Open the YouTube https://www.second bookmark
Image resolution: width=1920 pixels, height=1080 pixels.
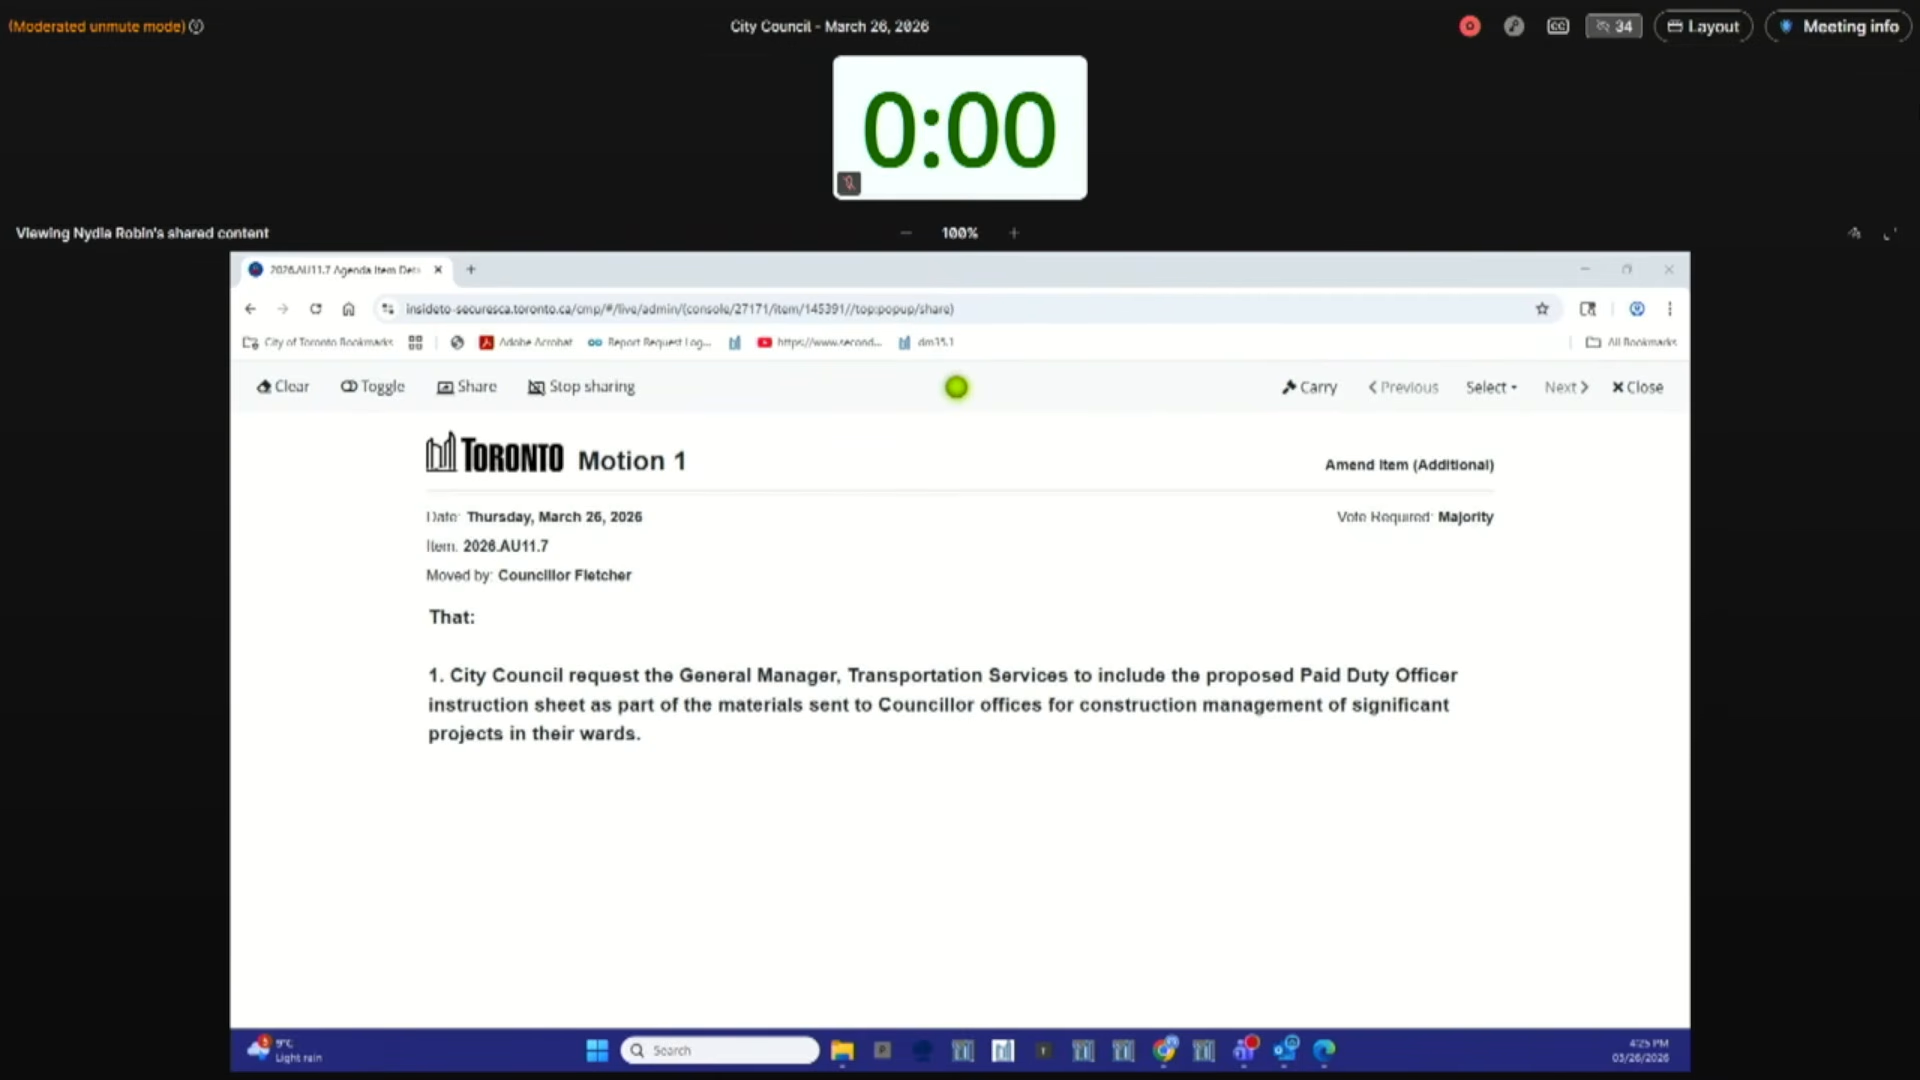coord(820,342)
